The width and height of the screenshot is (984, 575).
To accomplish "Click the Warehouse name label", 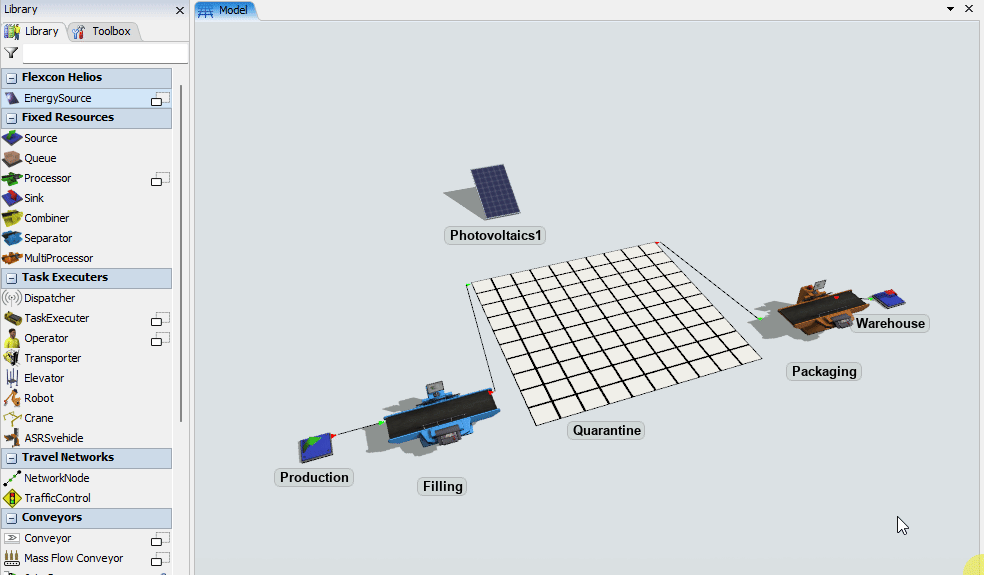I will click(x=890, y=324).
